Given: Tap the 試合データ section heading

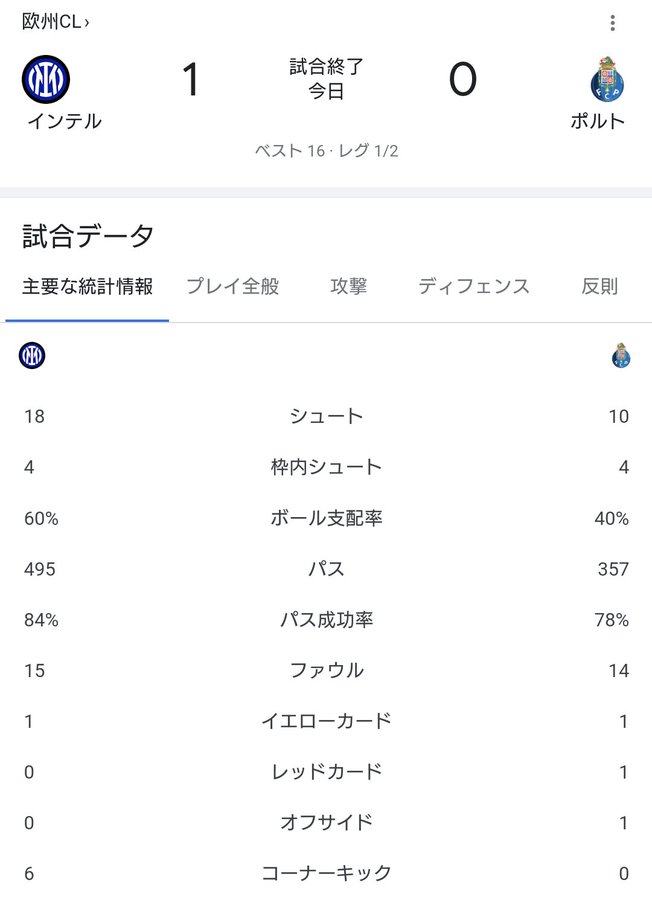Looking at the screenshot, I should click(x=88, y=236).
